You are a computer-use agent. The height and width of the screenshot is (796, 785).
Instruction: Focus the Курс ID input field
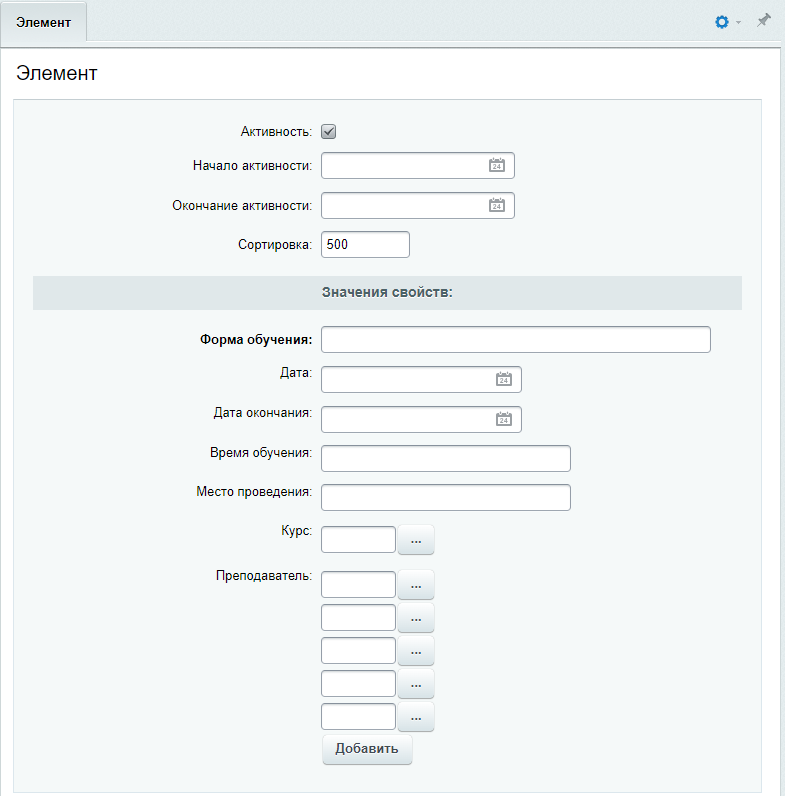tap(358, 540)
